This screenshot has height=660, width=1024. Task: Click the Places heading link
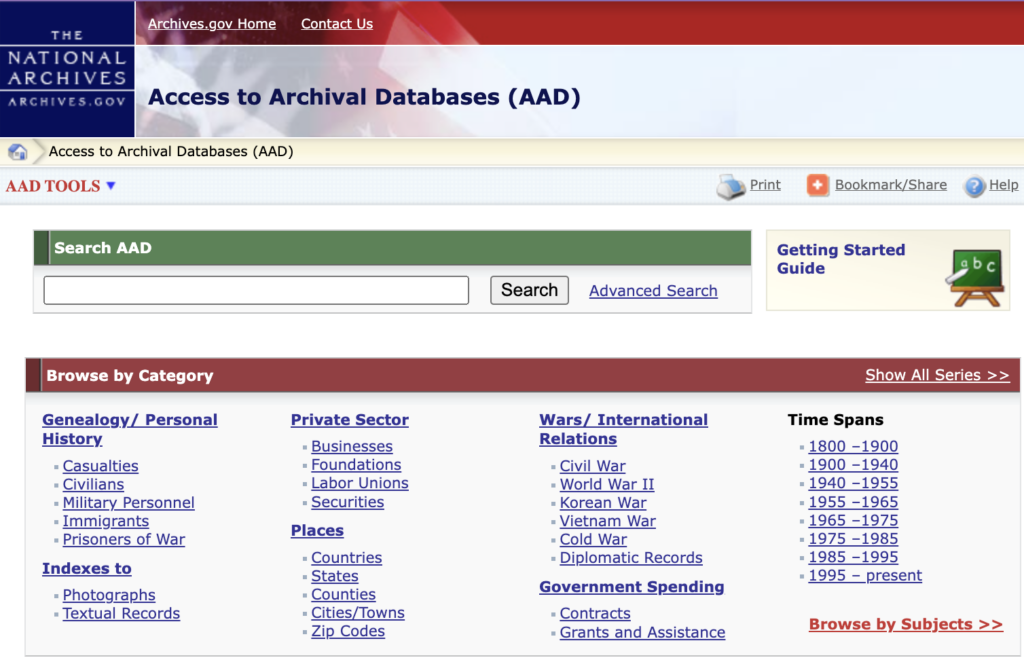(x=317, y=531)
